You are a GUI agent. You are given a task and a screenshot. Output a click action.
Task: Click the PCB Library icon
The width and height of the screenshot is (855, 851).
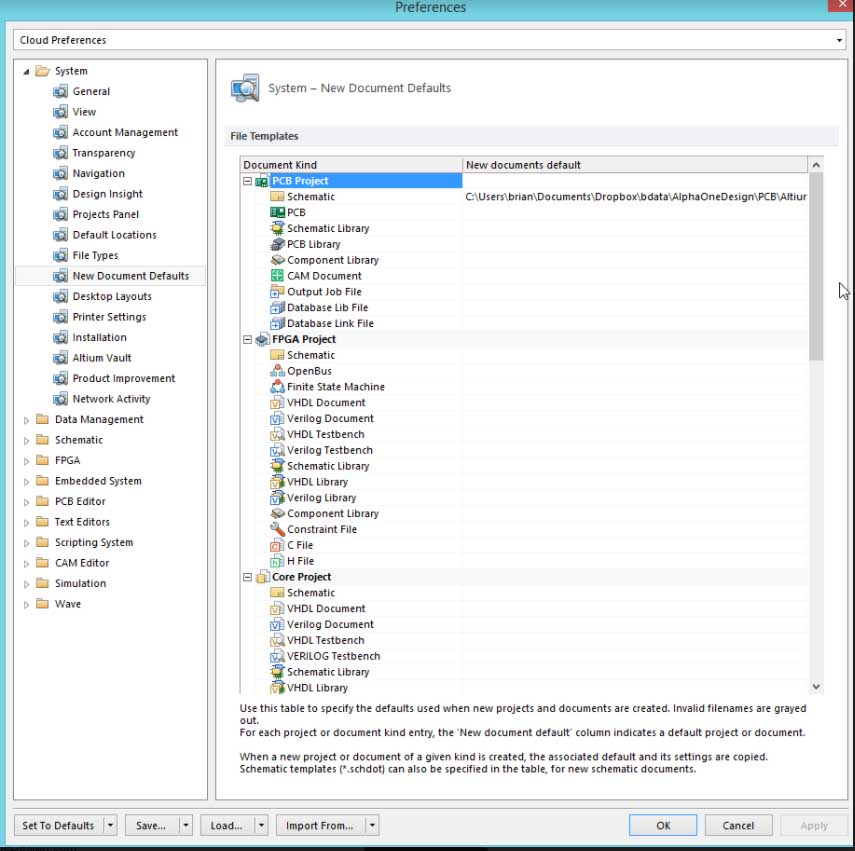click(x=278, y=244)
